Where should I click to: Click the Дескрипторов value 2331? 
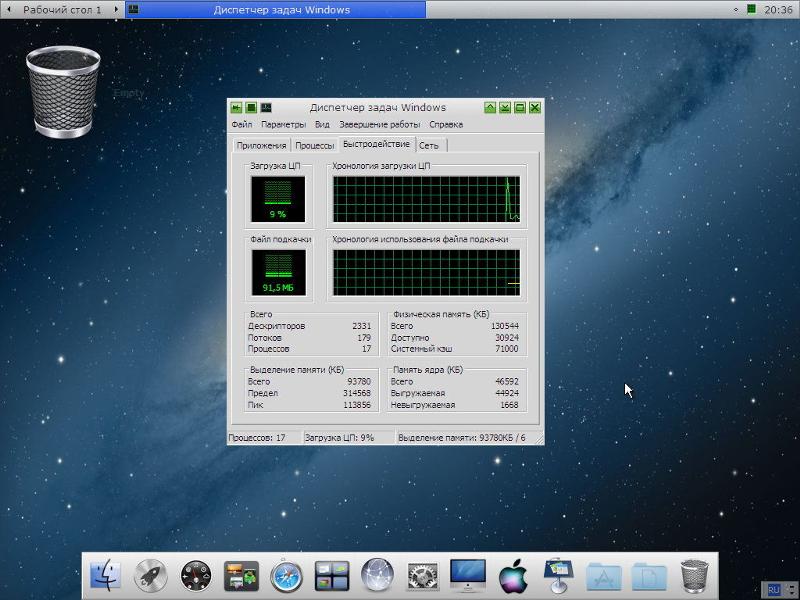click(361, 326)
